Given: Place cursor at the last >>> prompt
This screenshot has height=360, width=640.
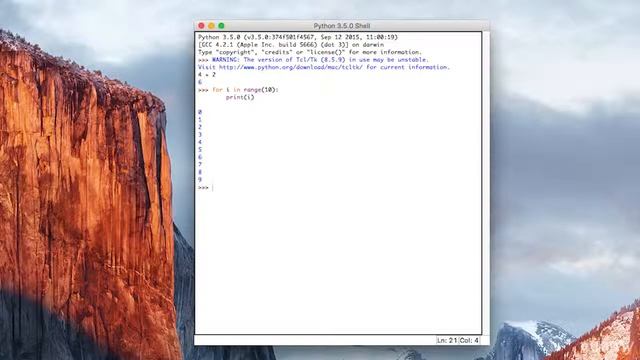Looking at the screenshot, I should (213, 187).
